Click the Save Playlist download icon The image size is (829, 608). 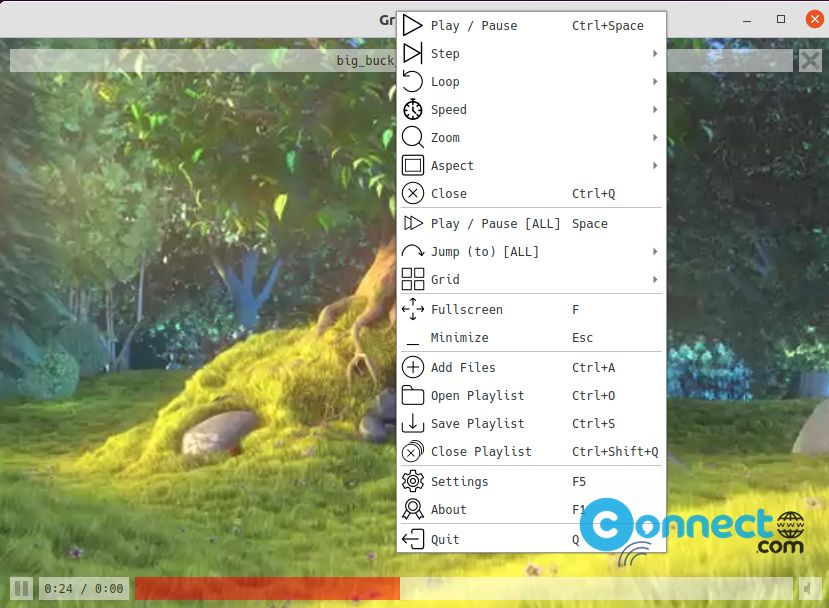pyautogui.click(x=412, y=423)
